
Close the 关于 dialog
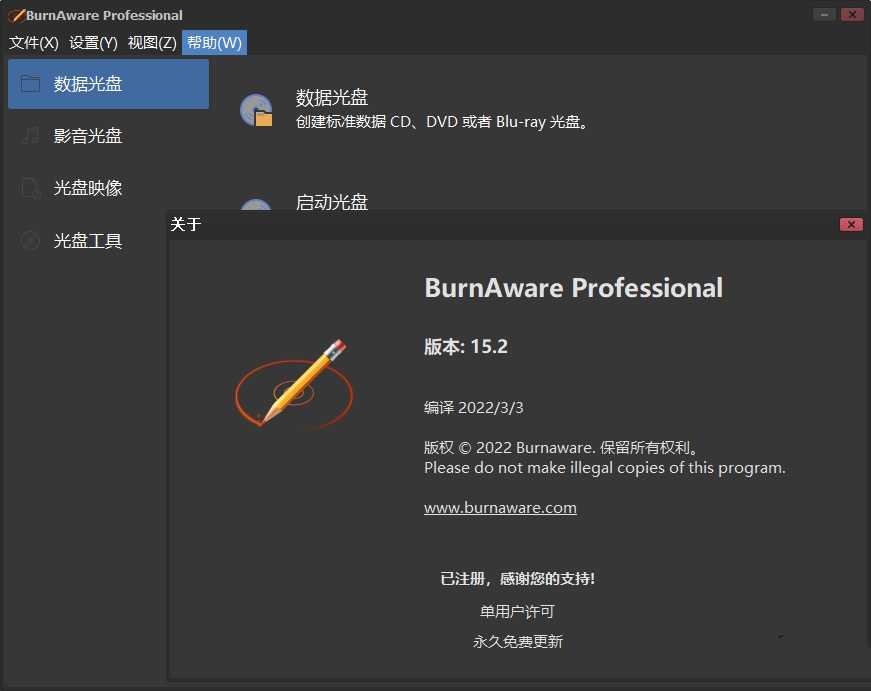tap(851, 224)
